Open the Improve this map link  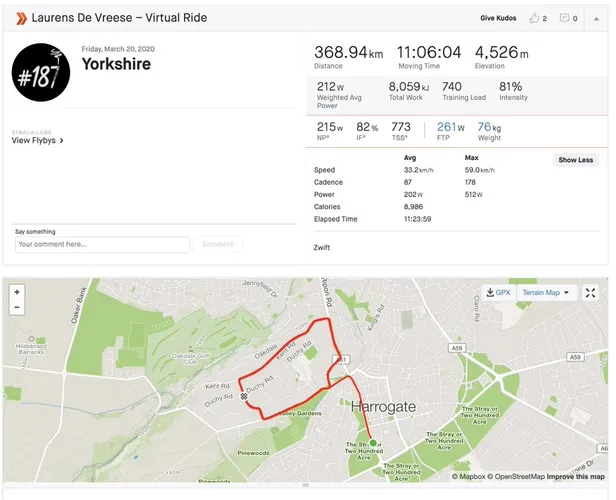(x=576, y=476)
